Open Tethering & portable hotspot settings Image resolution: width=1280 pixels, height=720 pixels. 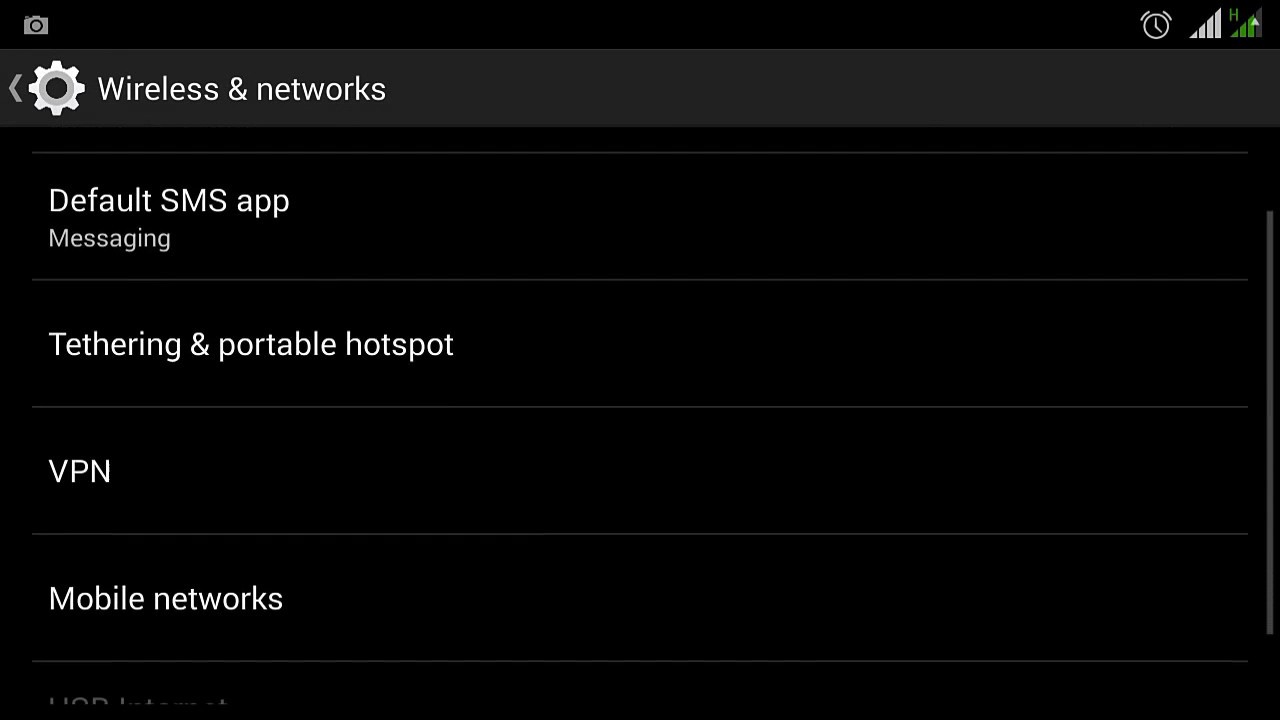[640, 344]
